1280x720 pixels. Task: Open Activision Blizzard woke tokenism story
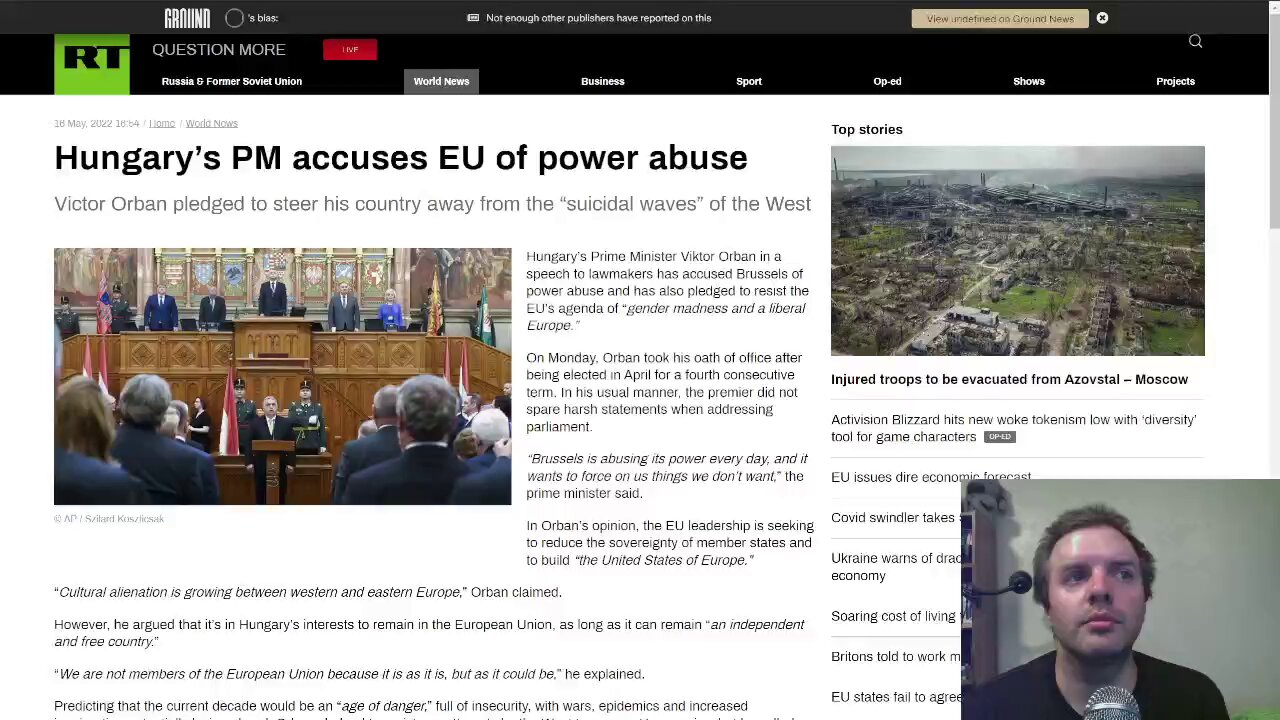click(1013, 428)
